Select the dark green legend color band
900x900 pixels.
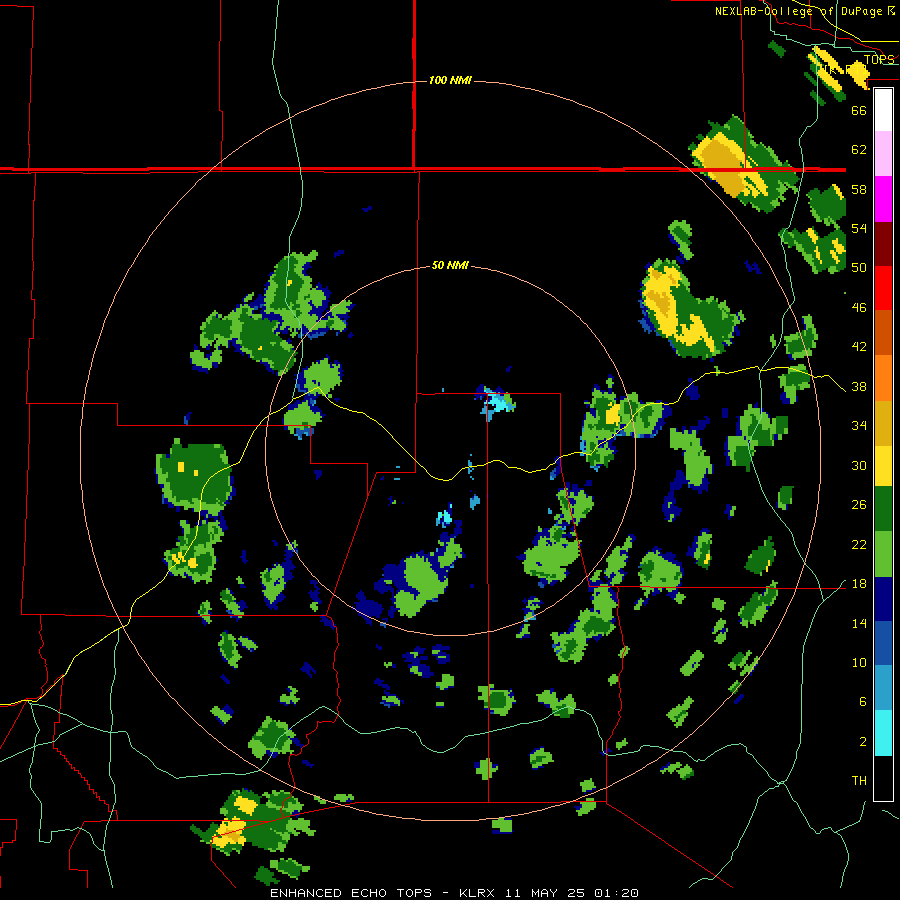pyautogui.click(x=883, y=509)
